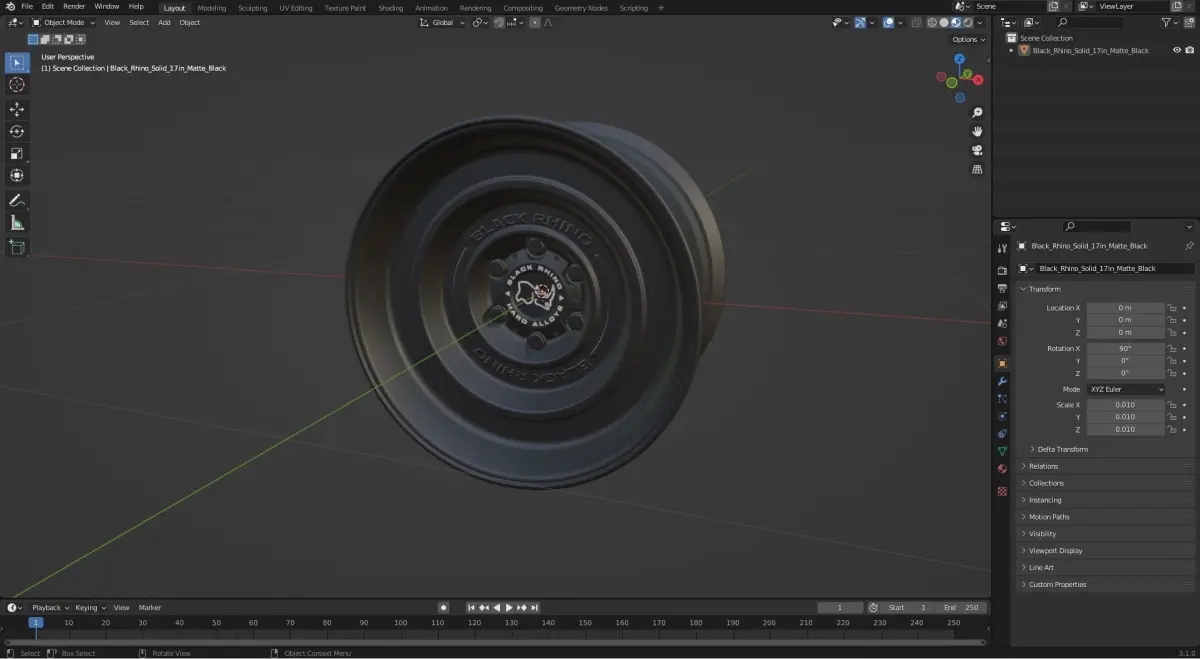Select the Select Box tool
This screenshot has width=1200, height=659.
[17, 63]
